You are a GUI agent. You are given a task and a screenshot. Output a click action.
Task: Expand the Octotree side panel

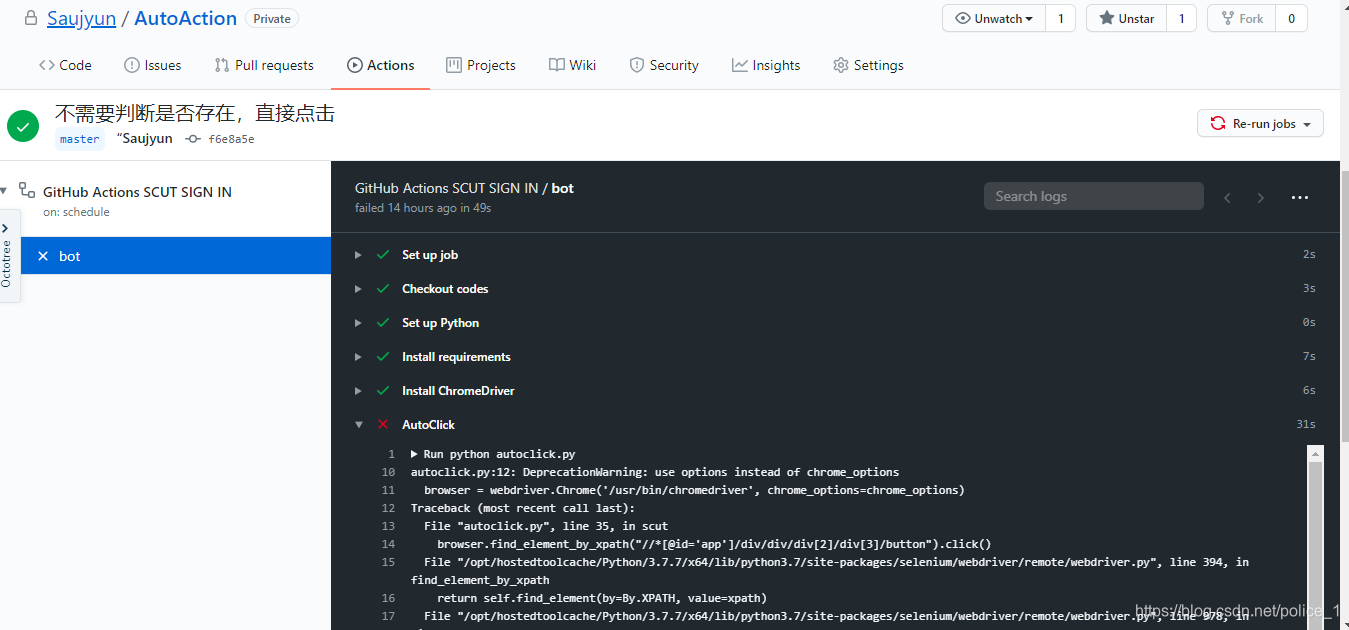point(6,255)
